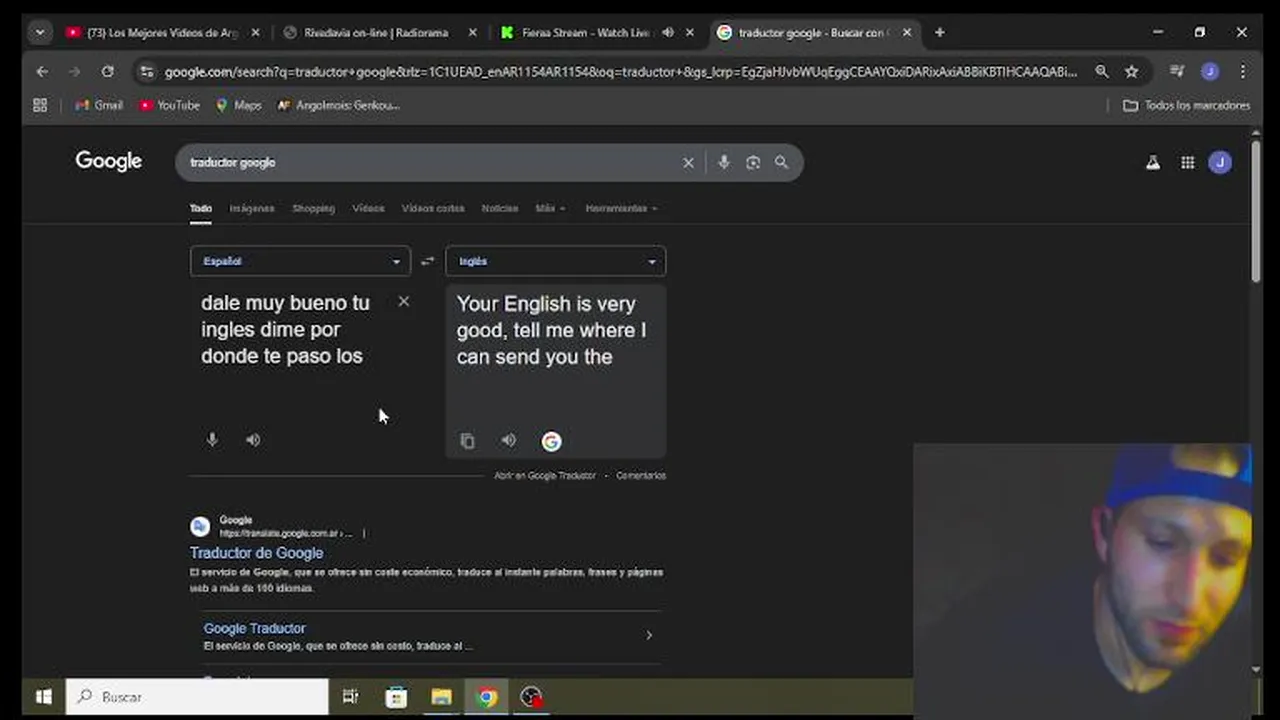Open Chrome three-dot menu
The image size is (1280, 720).
pos(1243,71)
